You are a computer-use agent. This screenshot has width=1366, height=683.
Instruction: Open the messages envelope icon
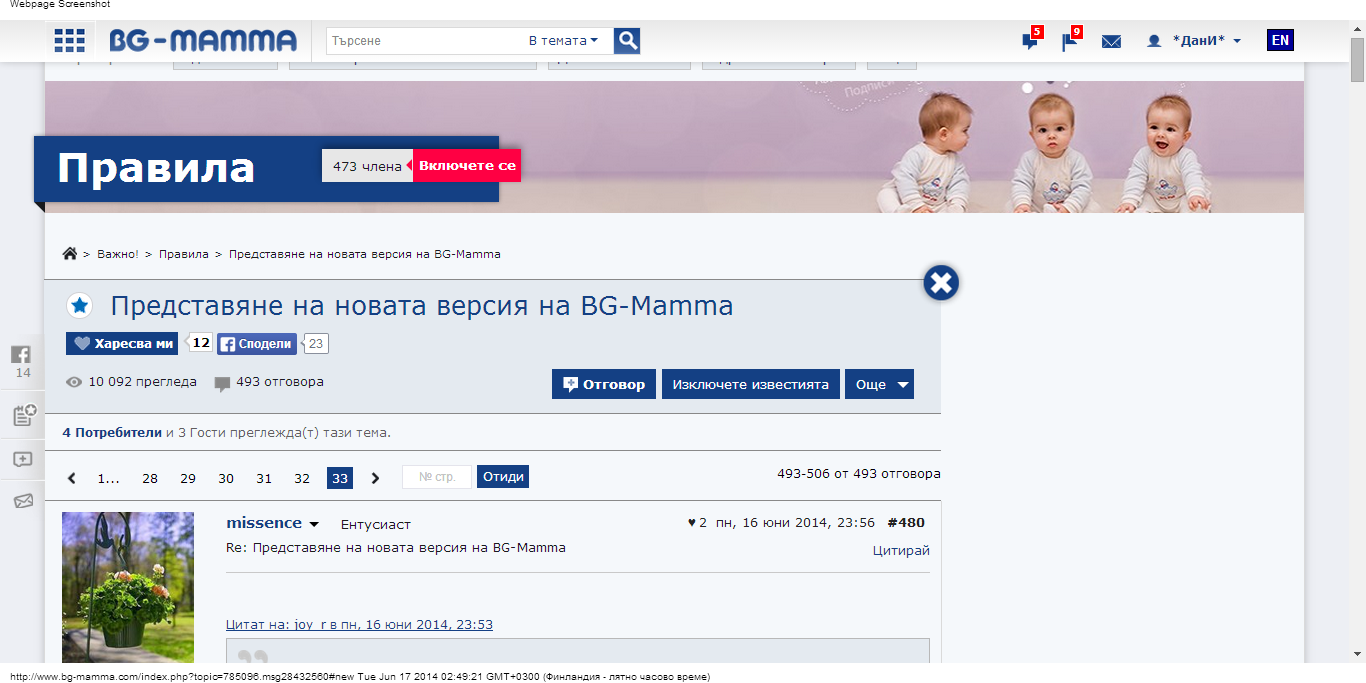tap(1111, 41)
